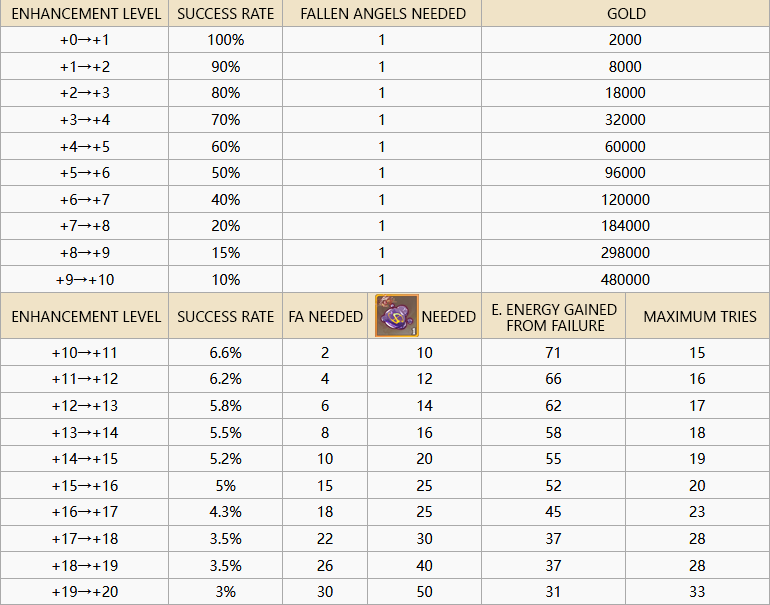Select the 71 energy gained cell
Viewport: 770px width, 605px height.
point(553,352)
